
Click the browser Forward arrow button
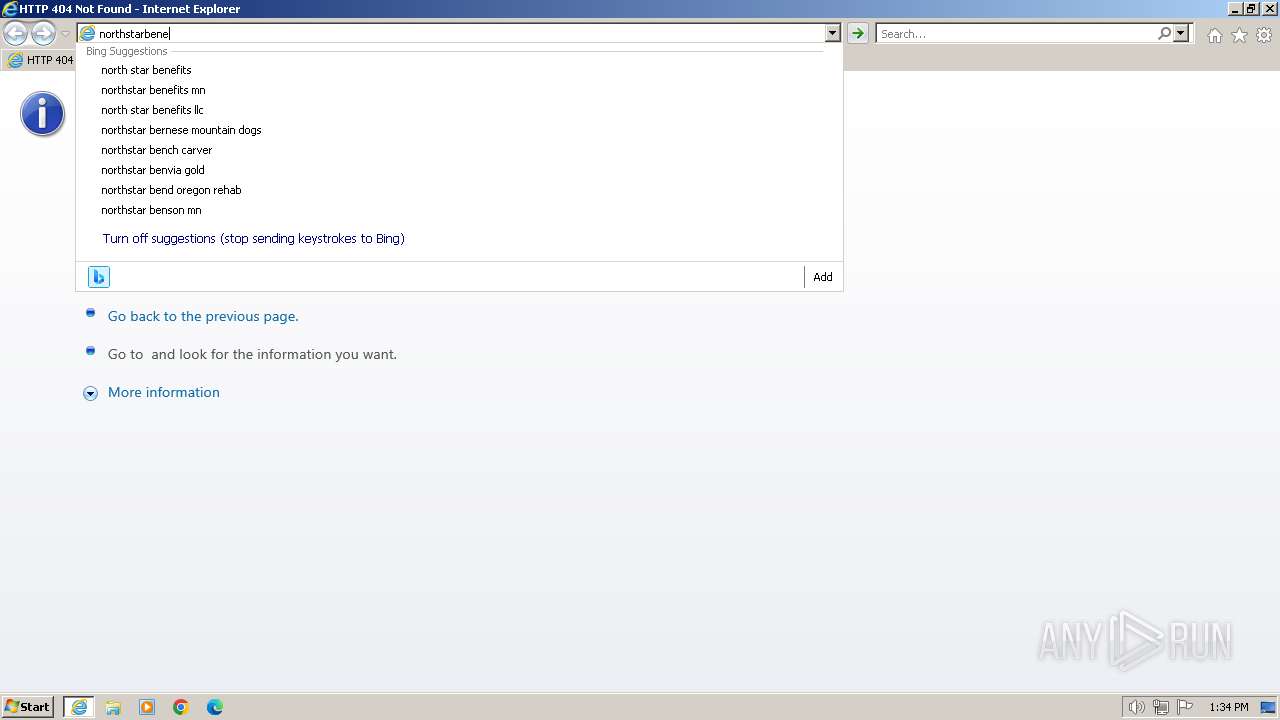pyautogui.click(x=43, y=34)
